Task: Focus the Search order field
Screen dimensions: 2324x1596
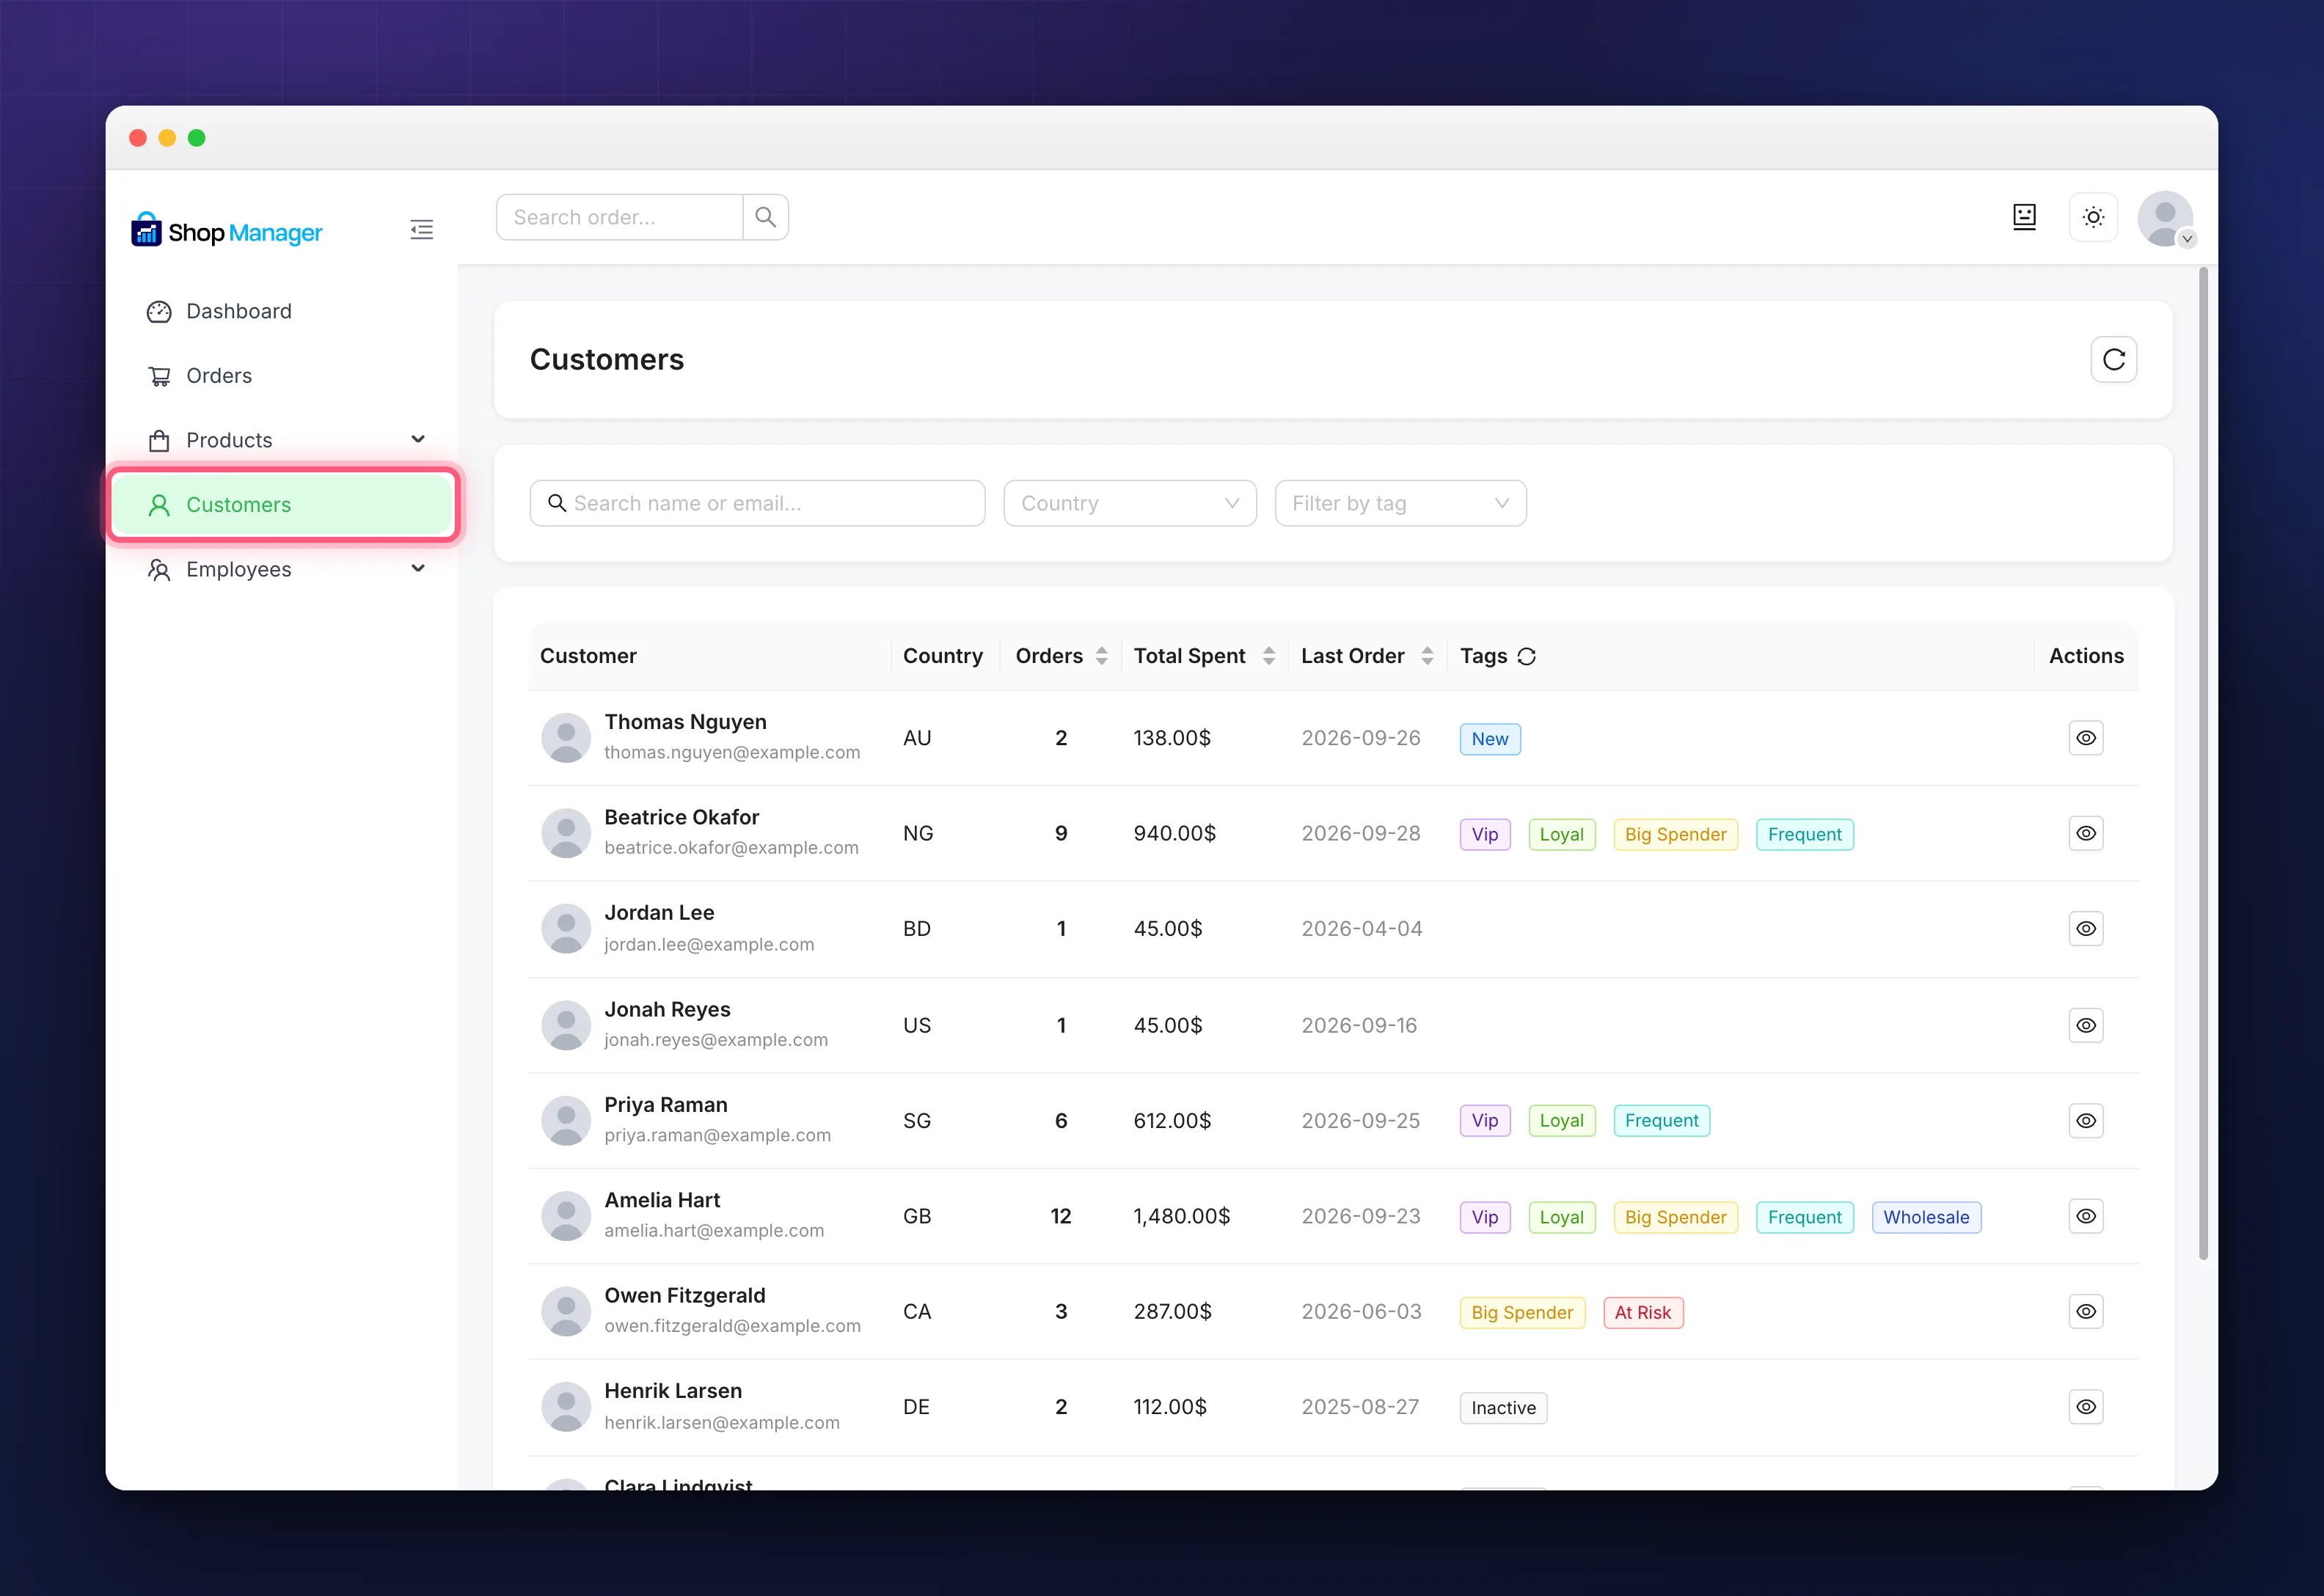Action: [x=619, y=217]
